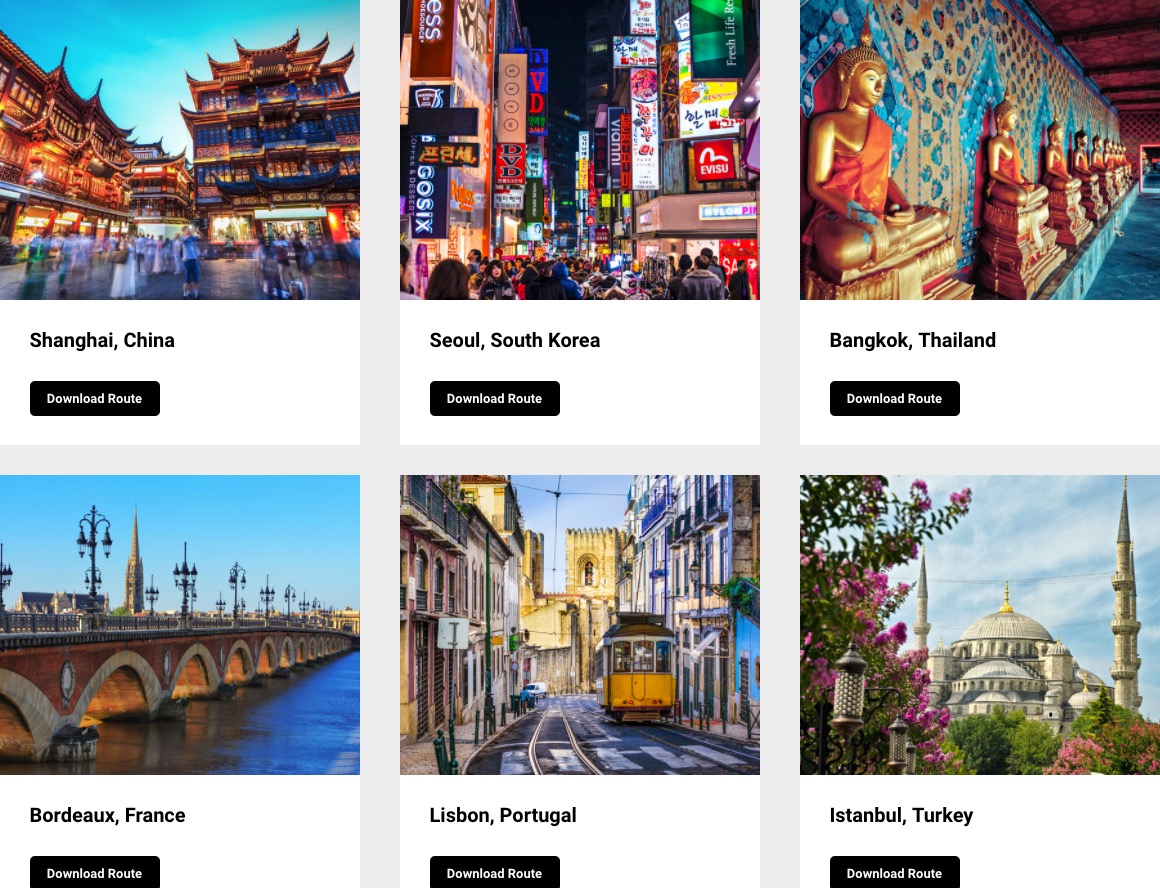
Task: Click the yellow tram in Lisbon image
Action: [x=637, y=667]
